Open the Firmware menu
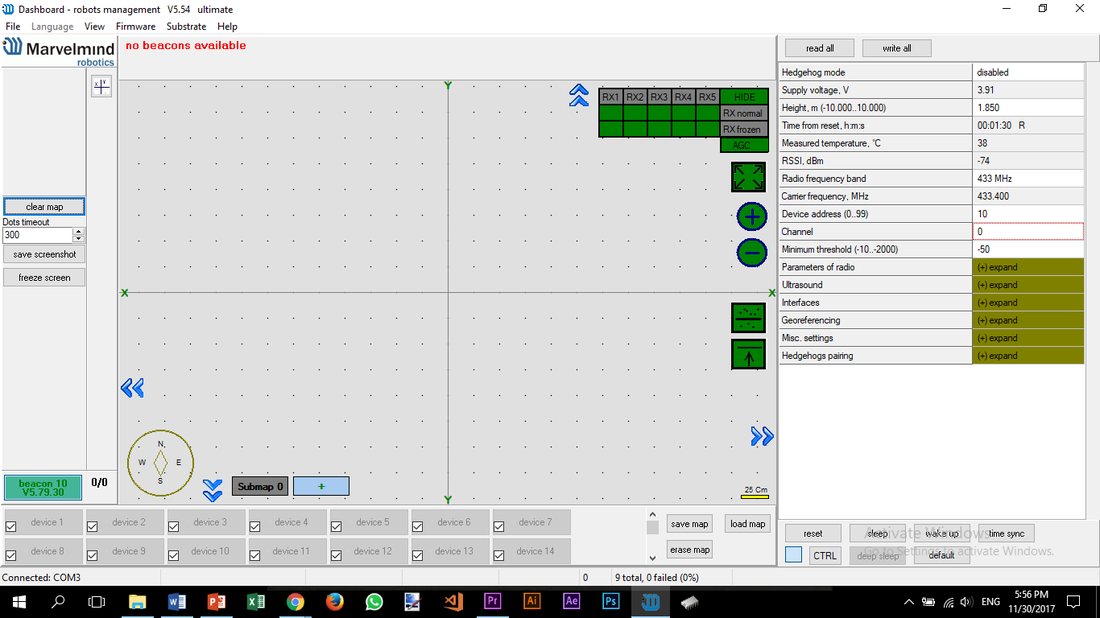This screenshot has width=1100, height=618. tap(135, 26)
